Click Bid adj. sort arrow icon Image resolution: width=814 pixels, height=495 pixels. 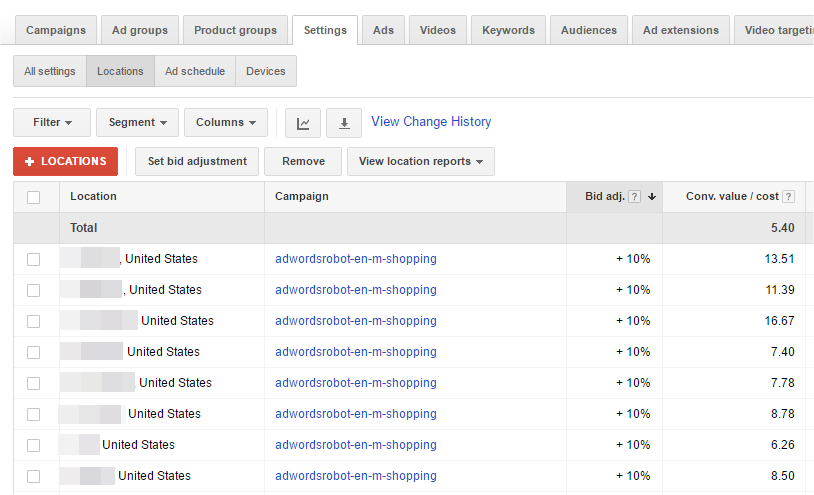tap(652, 197)
